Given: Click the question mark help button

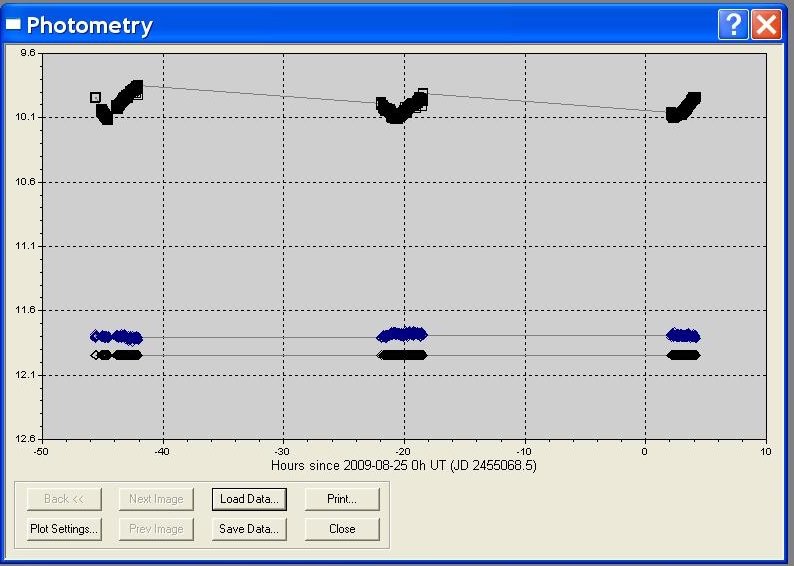Looking at the screenshot, I should [x=733, y=25].
